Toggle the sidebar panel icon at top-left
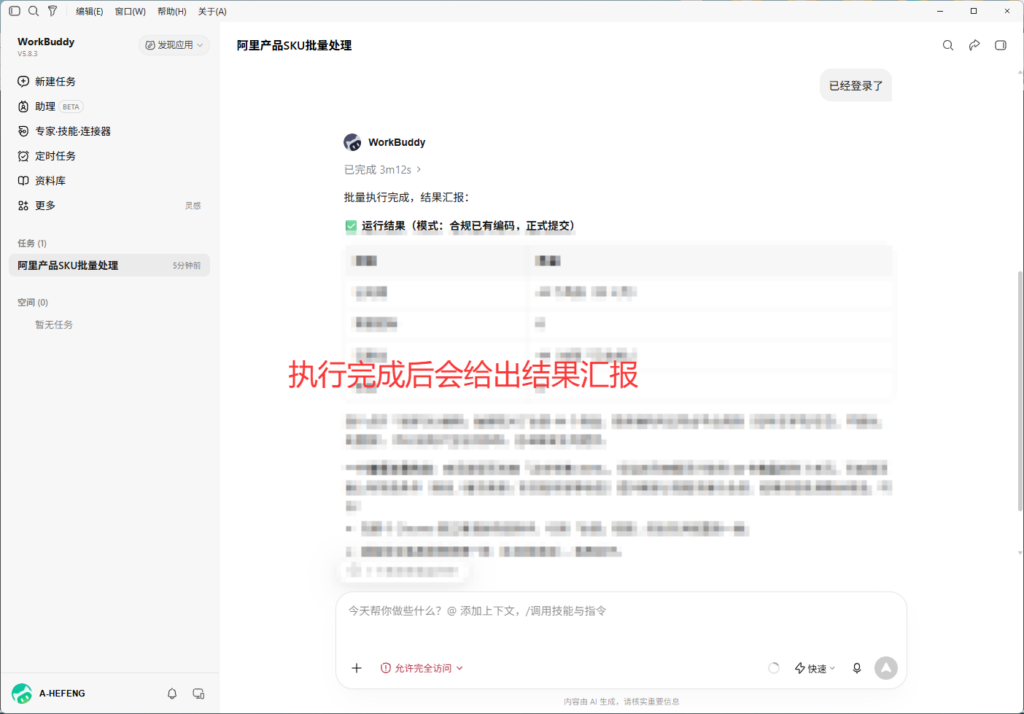1024x714 pixels. click(14, 11)
